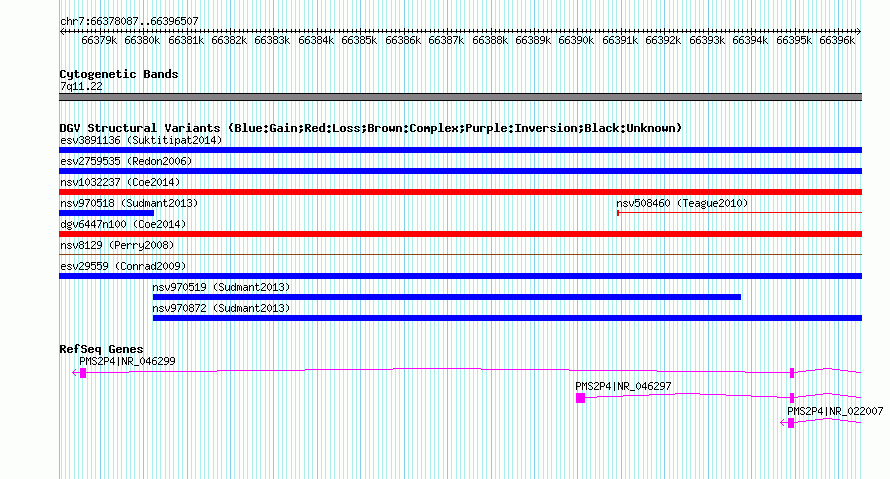Click esv2759535 (Redon2006) variant label
890x479 pixels.
(126, 161)
